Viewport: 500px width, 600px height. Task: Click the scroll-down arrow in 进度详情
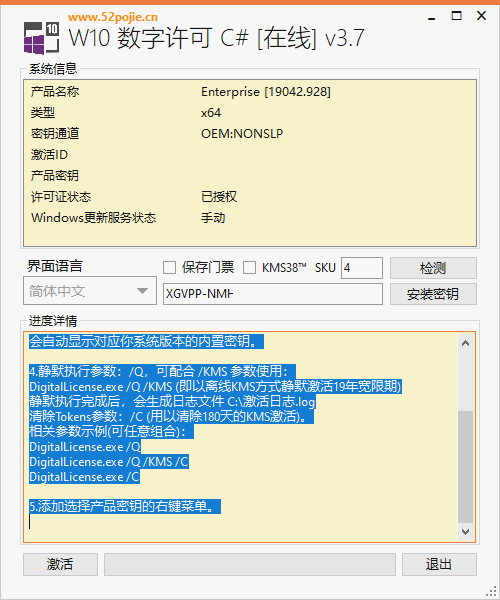(x=466, y=532)
